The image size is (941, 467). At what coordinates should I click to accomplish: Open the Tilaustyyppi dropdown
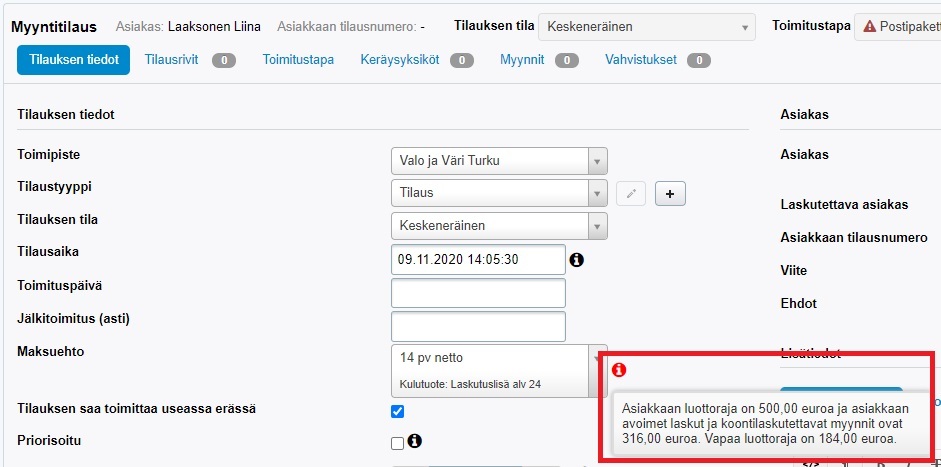click(498, 193)
